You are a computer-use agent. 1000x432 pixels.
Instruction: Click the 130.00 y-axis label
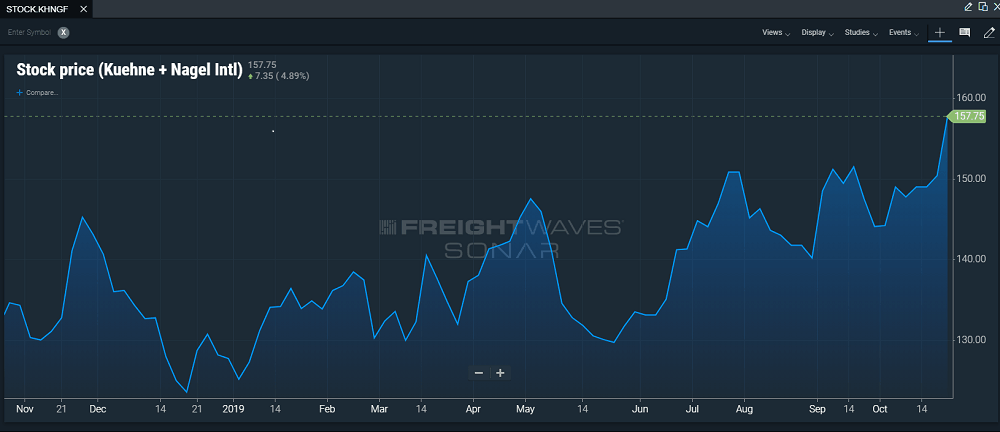click(972, 339)
